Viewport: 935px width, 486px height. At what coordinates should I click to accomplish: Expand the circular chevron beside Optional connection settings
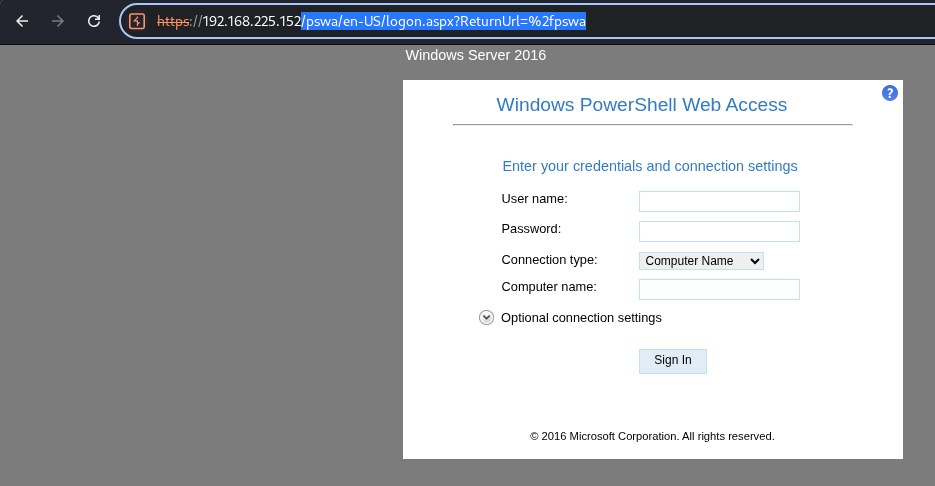point(487,318)
